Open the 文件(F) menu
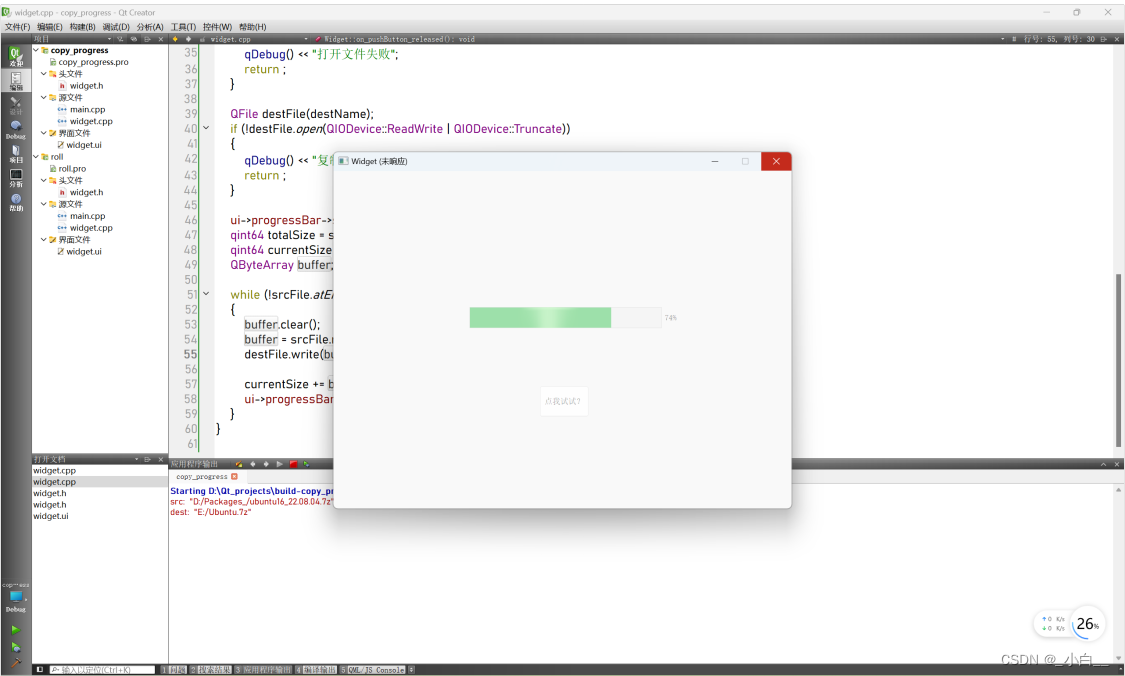 pyautogui.click(x=18, y=27)
